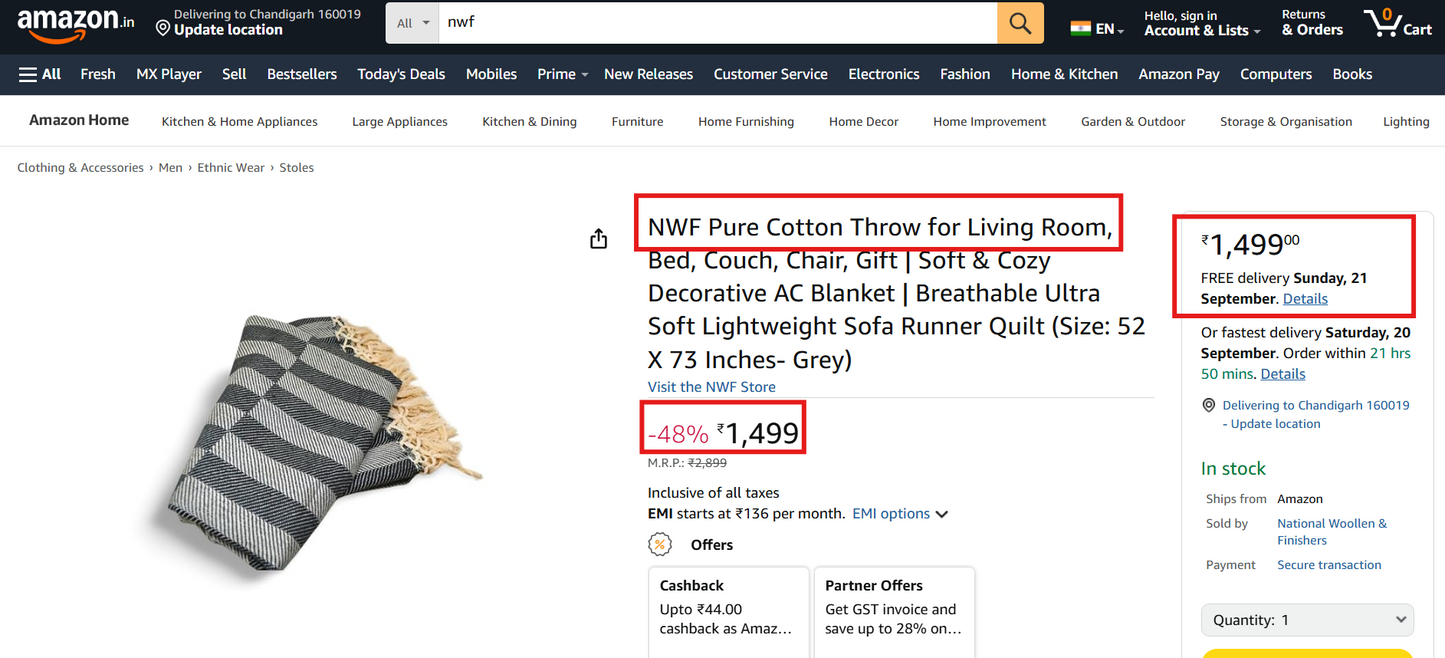Click the Offers percent badge icon
Viewport: 1445px width, 658px height.
click(660, 545)
